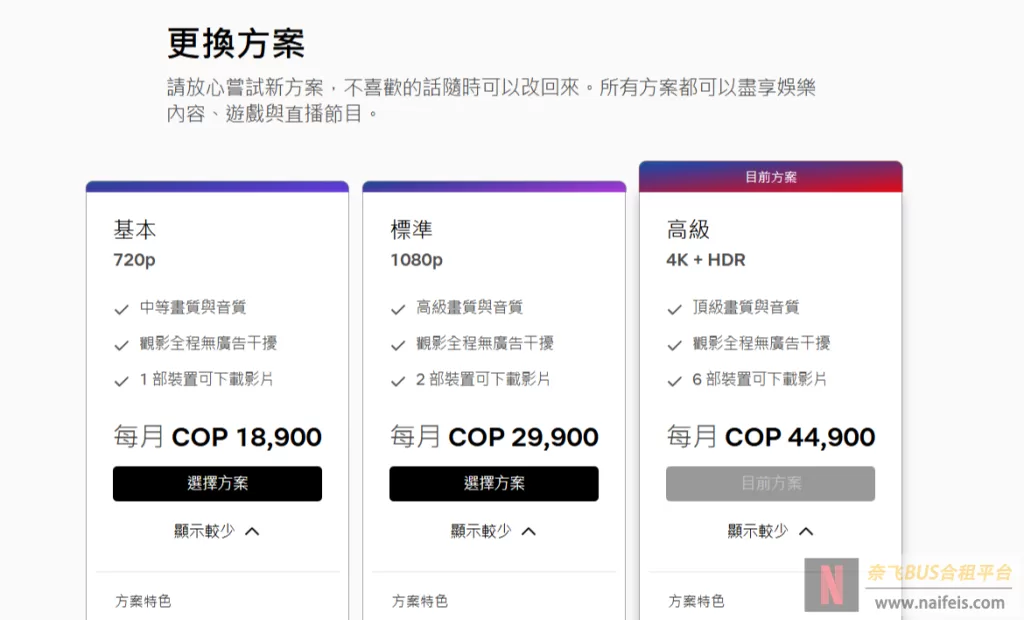Click the greyed 目前方案 button
This screenshot has height=620, width=1024.
pos(771,483)
